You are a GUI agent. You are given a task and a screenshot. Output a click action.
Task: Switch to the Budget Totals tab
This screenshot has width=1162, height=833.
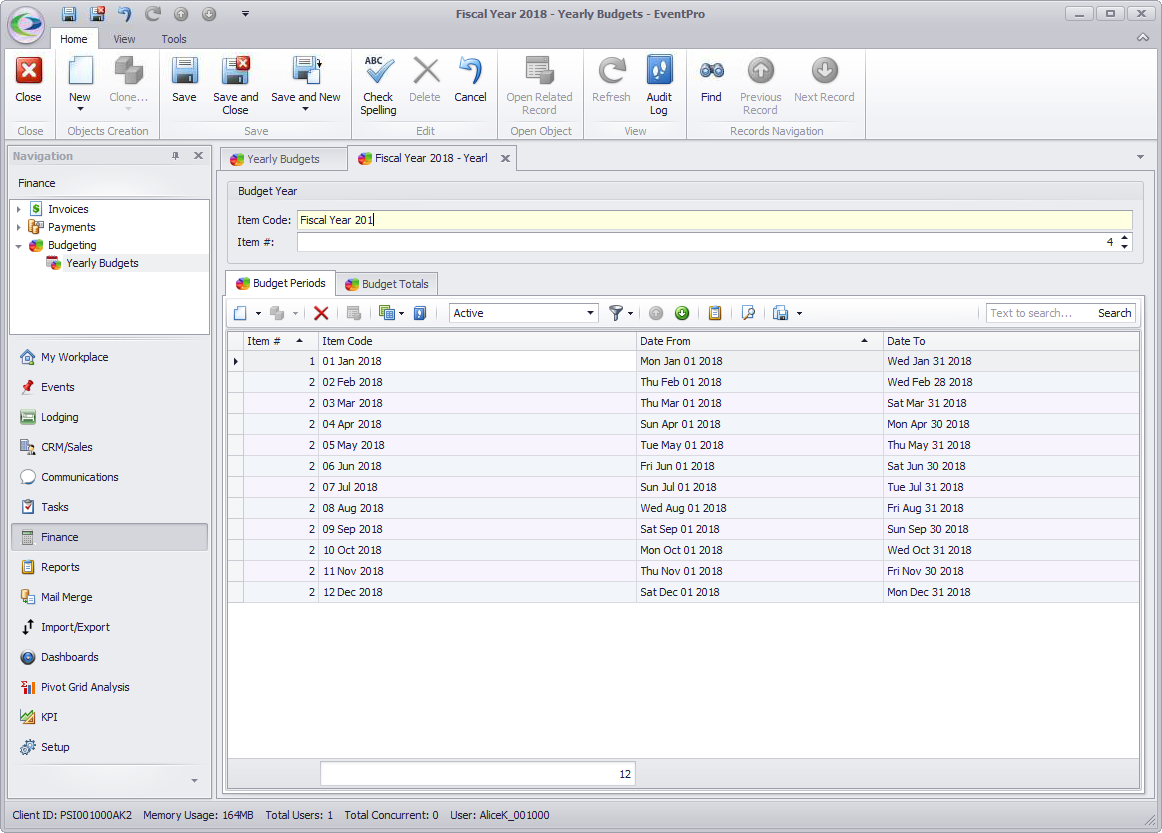point(387,284)
